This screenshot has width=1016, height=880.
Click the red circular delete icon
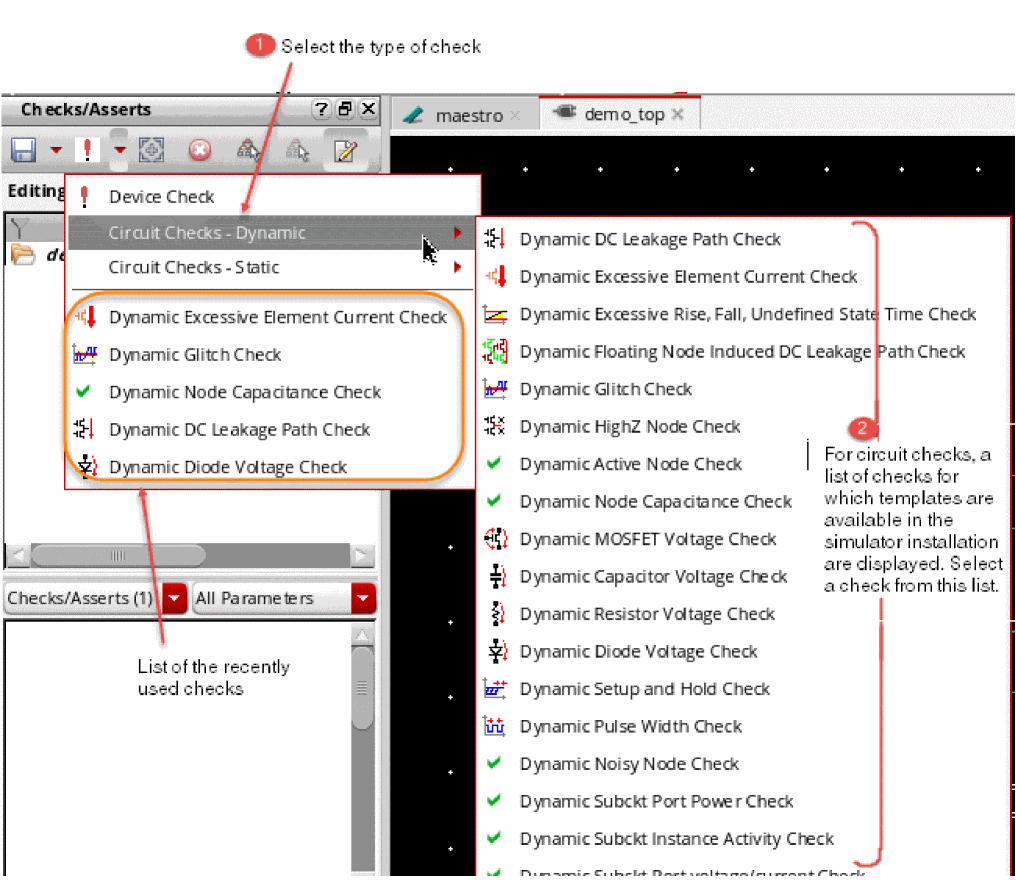point(200,151)
